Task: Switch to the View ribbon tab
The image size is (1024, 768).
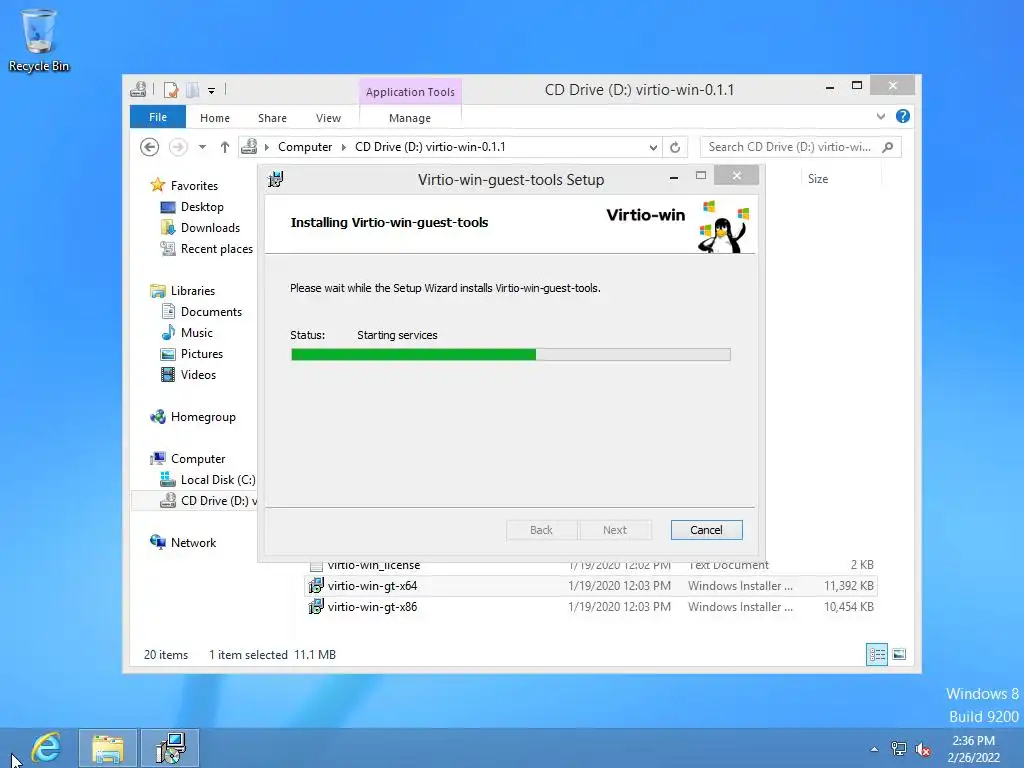Action: pos(328,118)
